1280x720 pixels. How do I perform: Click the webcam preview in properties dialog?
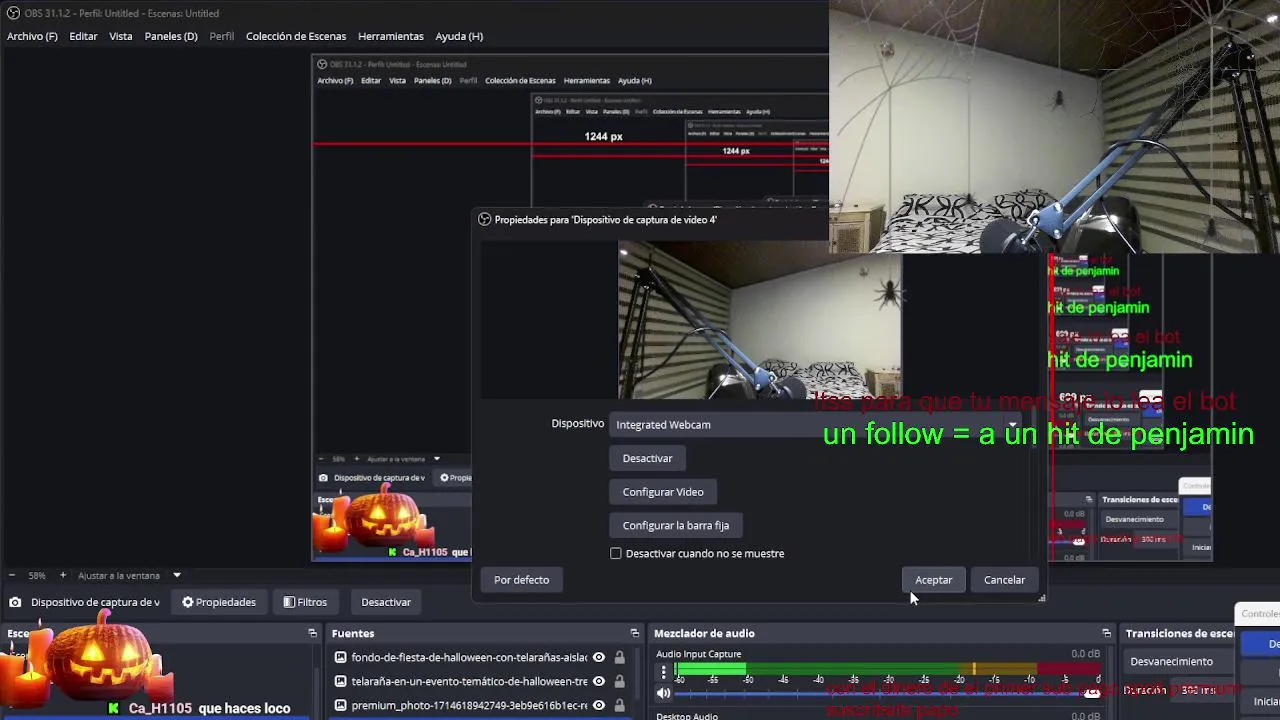click(x=760, y=320)
